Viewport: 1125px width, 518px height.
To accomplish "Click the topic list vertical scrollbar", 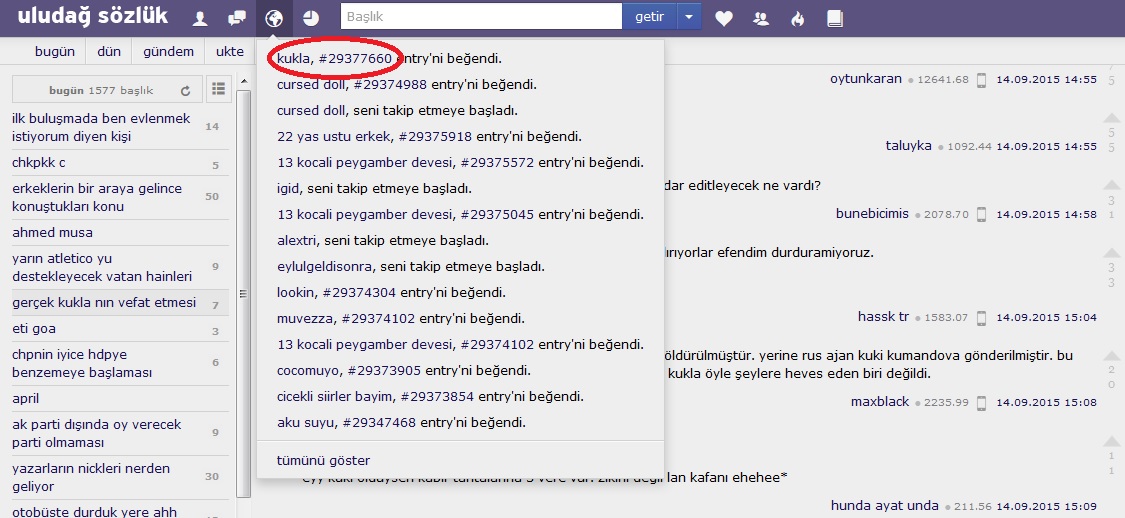I will click(243, 293).
